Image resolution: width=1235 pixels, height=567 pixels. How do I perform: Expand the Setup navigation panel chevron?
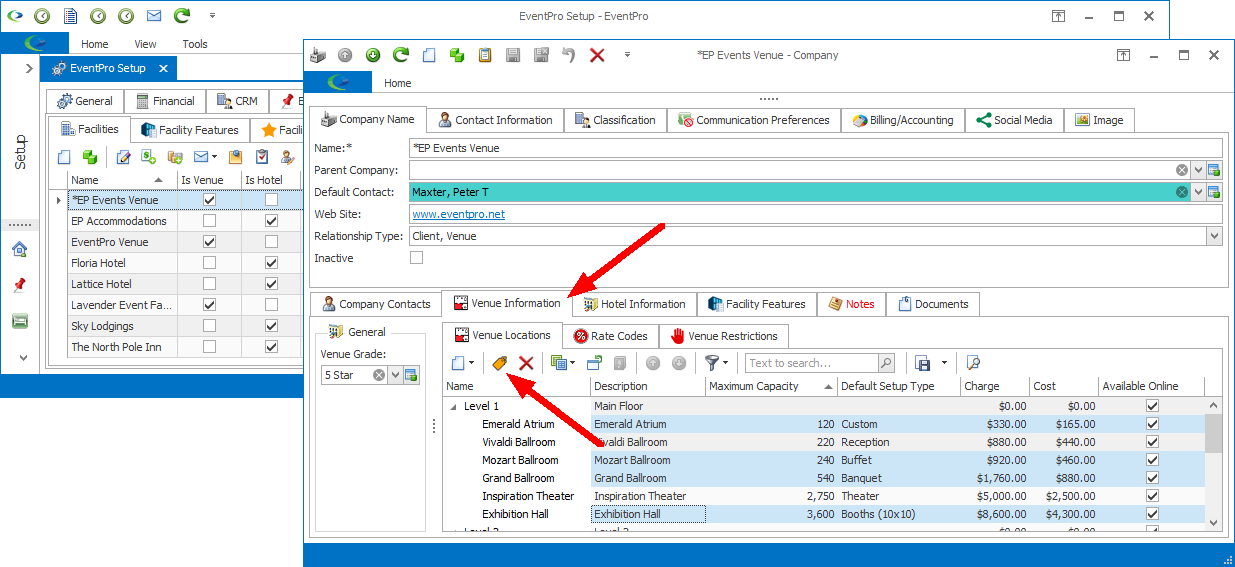[x=28, y=68]
